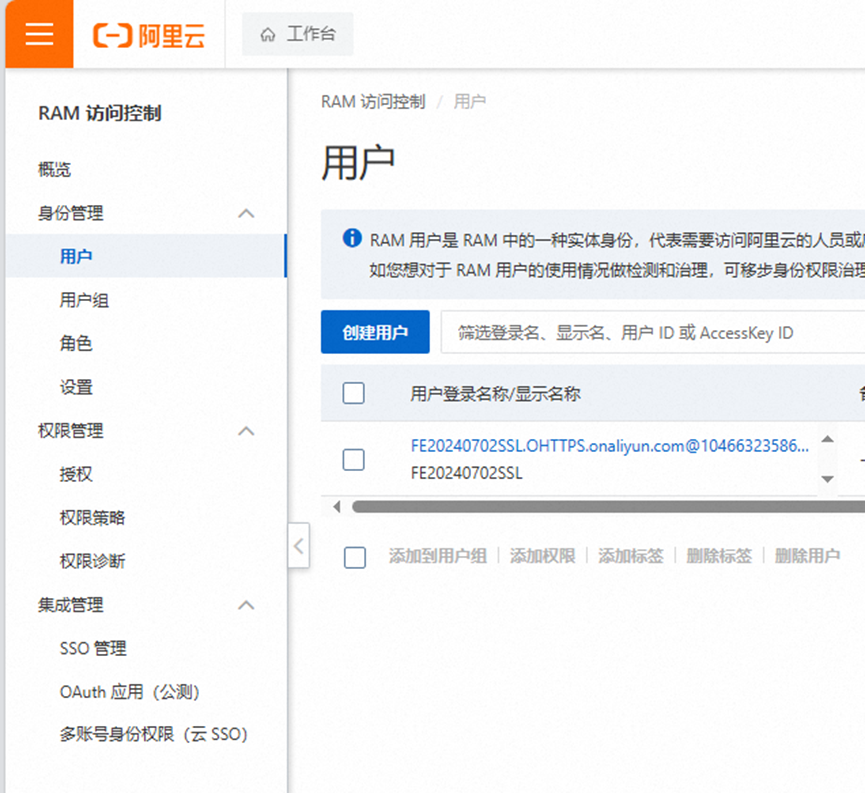
Task: Collapse the 身份管理 section
Action: click(x=246, y=214)
